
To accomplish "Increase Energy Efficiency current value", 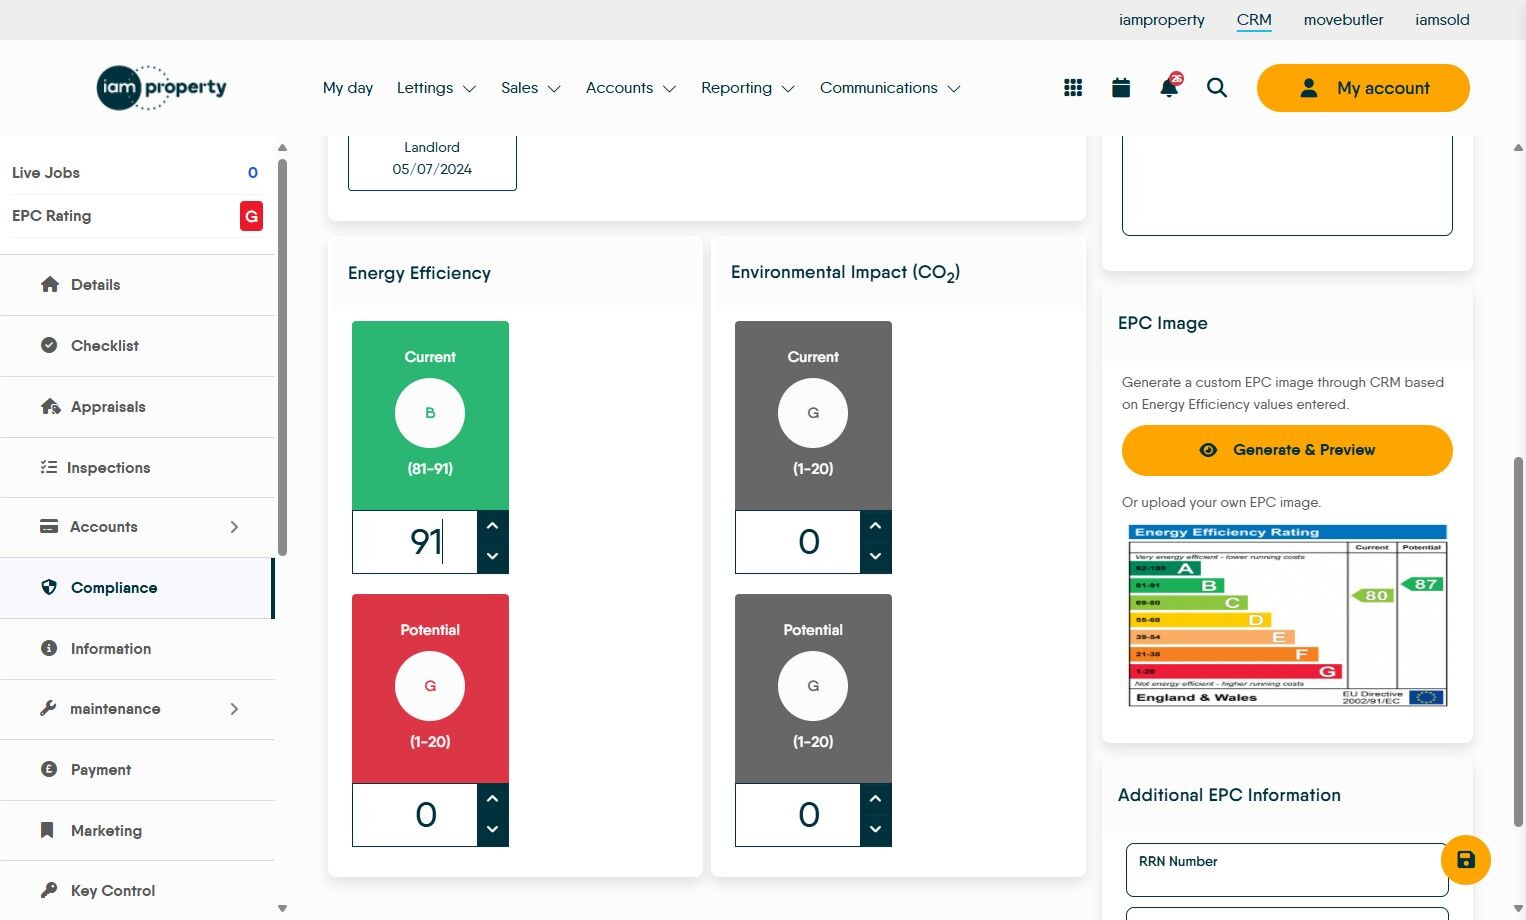I will [x=492, y=526].
